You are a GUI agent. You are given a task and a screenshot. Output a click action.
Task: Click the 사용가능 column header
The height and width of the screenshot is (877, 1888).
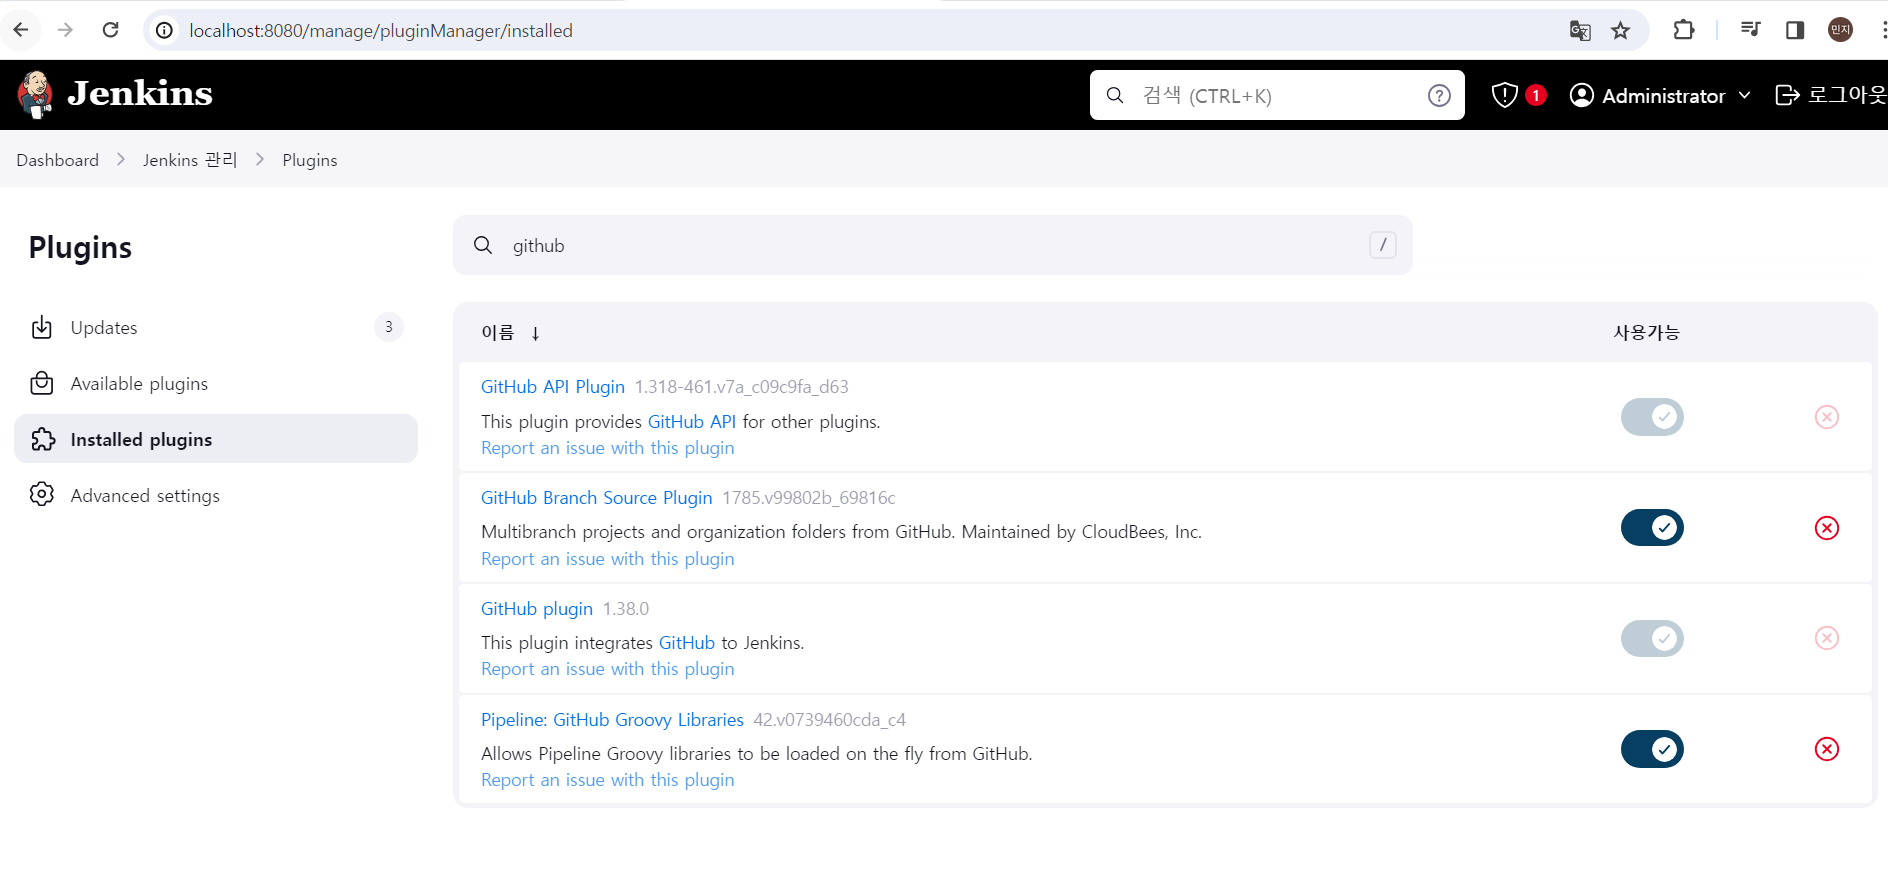pyautogui.click(x=1647, y=332)
